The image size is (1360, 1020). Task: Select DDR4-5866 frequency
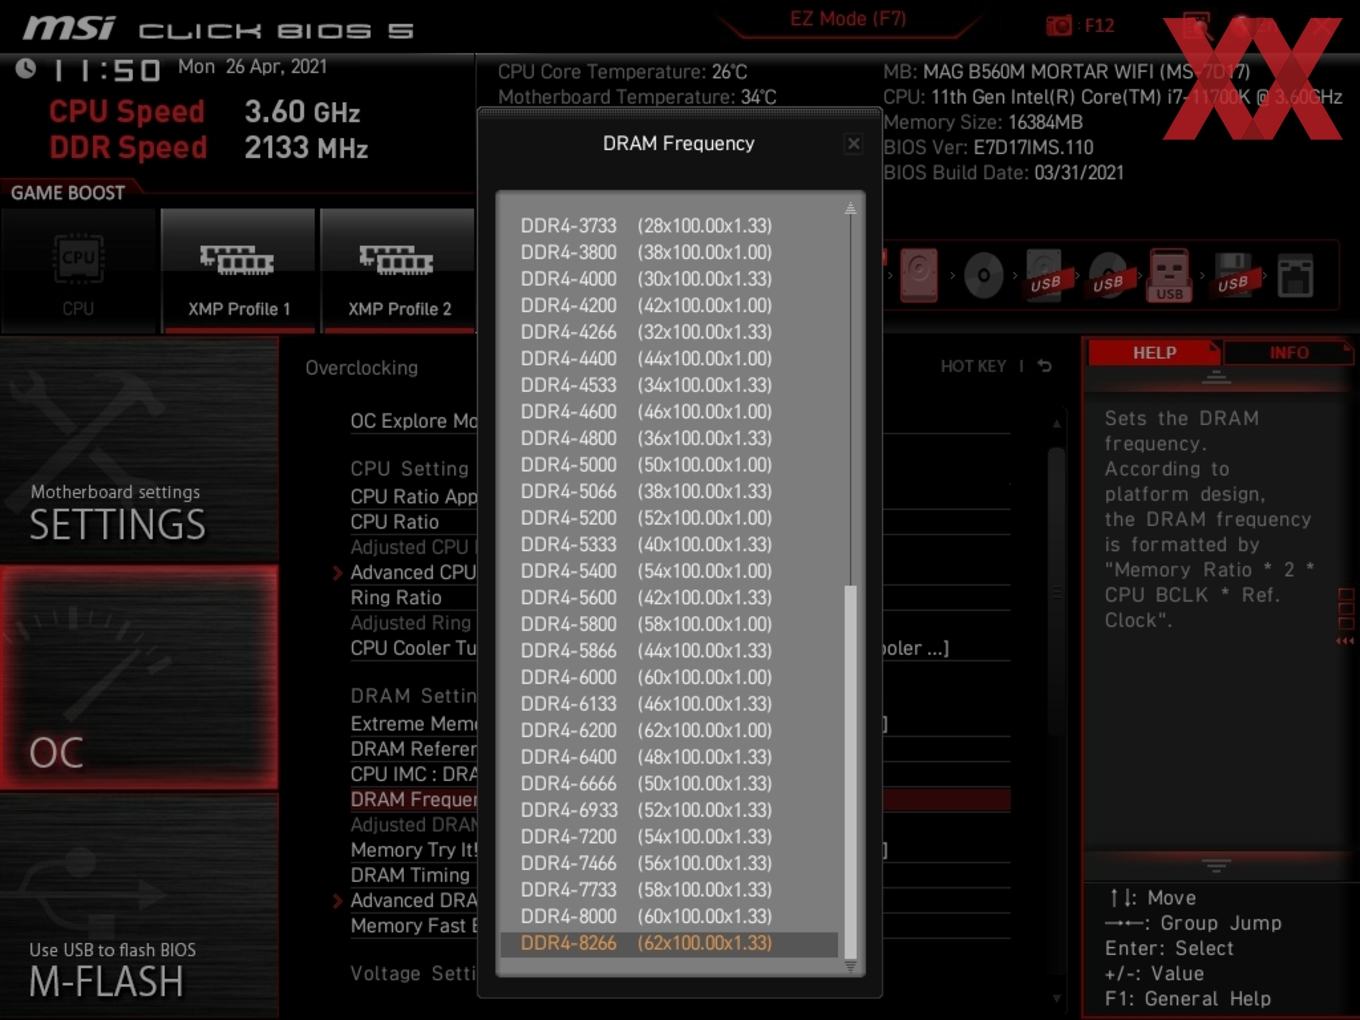coord(669,651)
